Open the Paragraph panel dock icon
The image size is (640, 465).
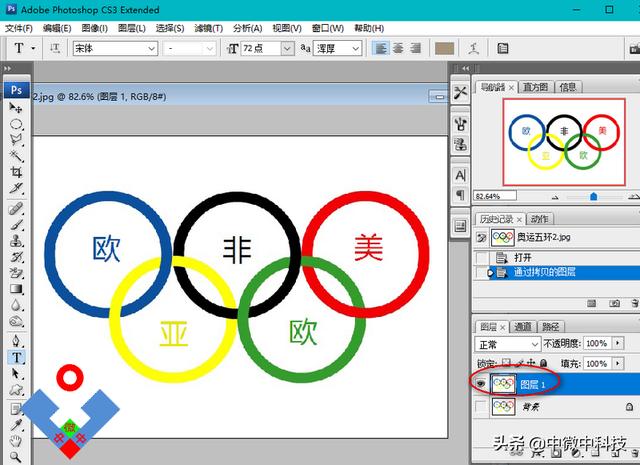pos(460,195)
